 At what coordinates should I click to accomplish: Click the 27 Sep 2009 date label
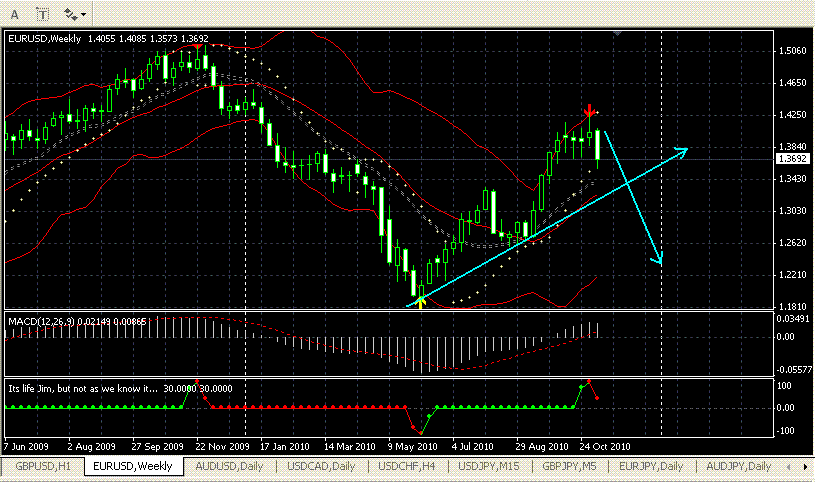click(x=157, y=447)
